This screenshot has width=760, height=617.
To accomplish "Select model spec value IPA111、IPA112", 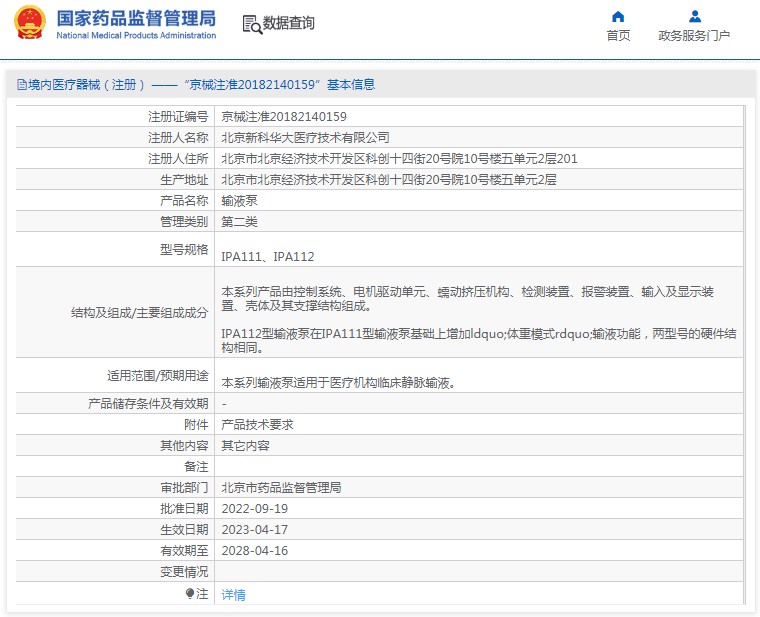I will [268, 256].
